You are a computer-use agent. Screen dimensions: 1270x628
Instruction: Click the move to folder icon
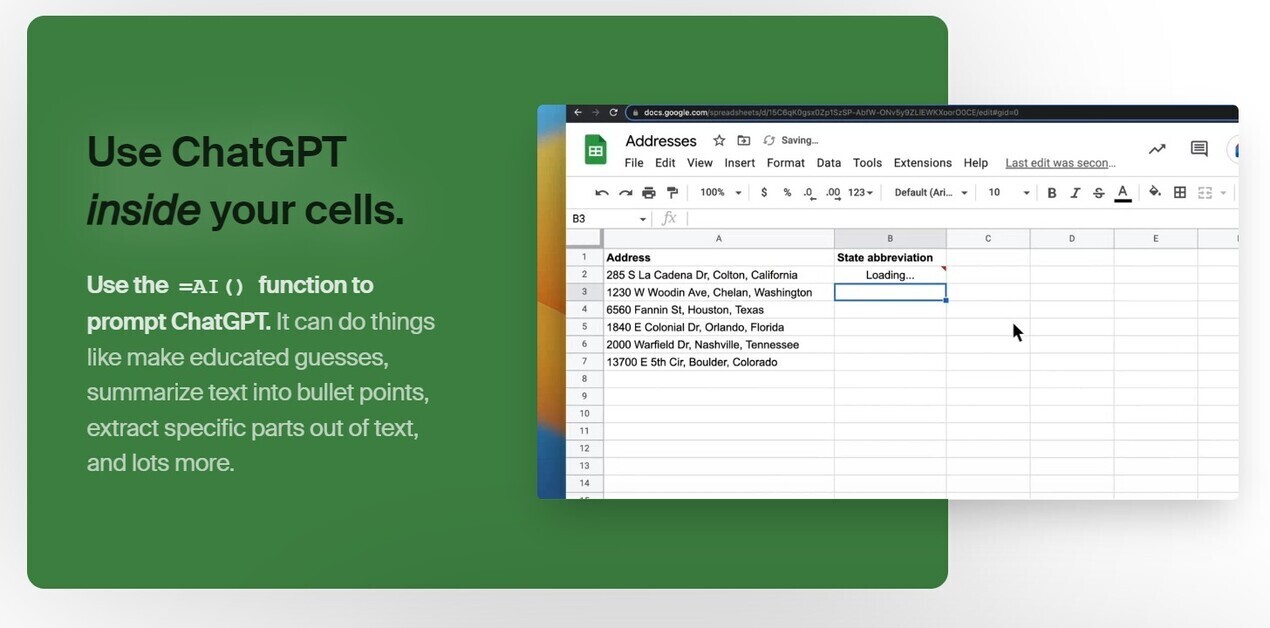[x=743, y=141]
